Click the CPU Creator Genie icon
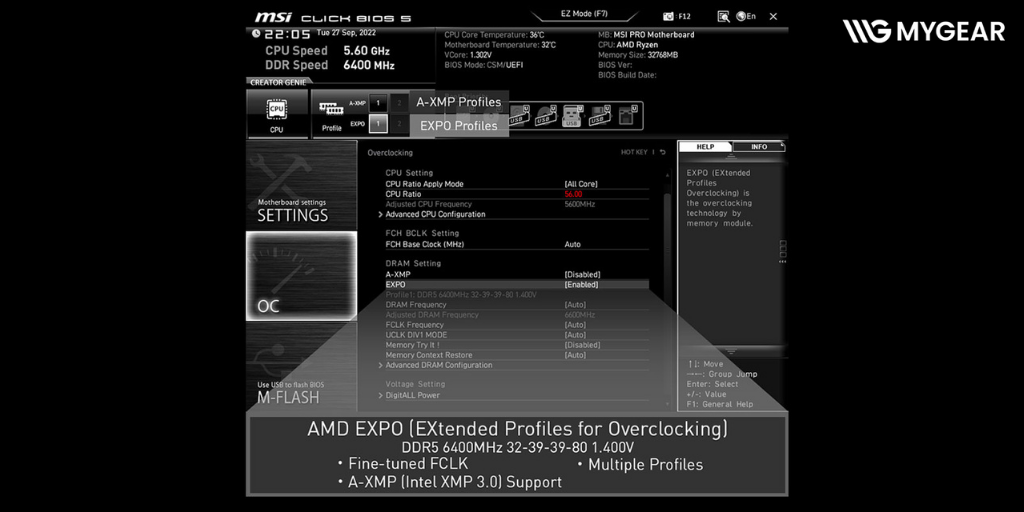 [x=276, y=113]
